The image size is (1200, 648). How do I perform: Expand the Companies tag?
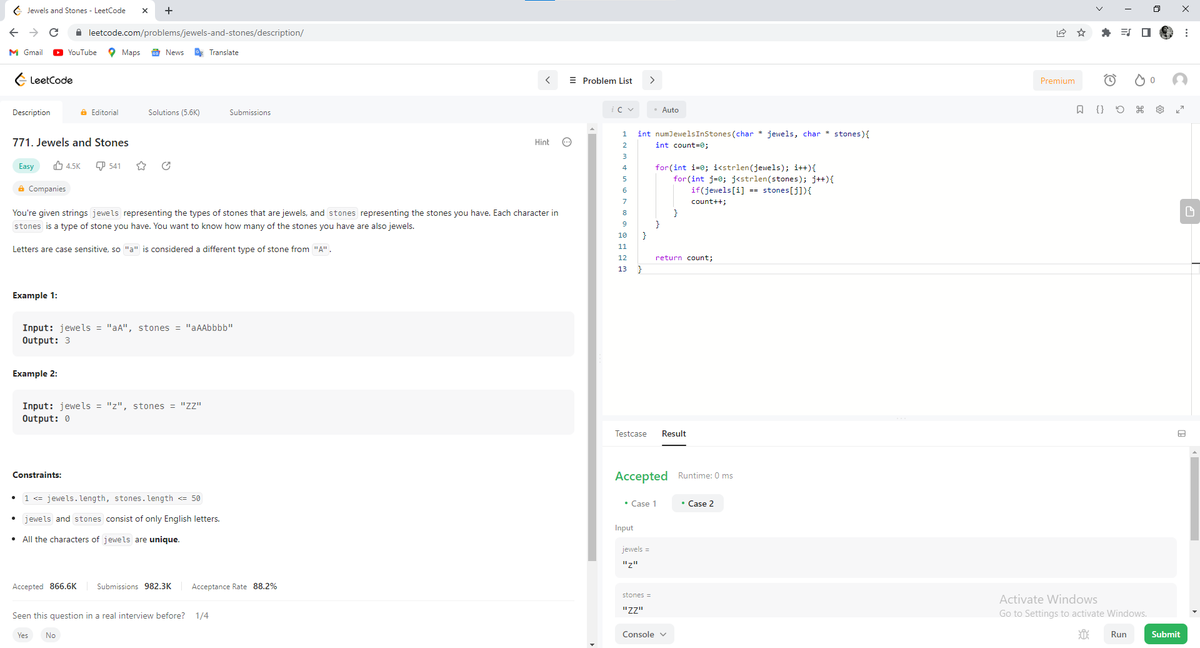click(42, 188)
